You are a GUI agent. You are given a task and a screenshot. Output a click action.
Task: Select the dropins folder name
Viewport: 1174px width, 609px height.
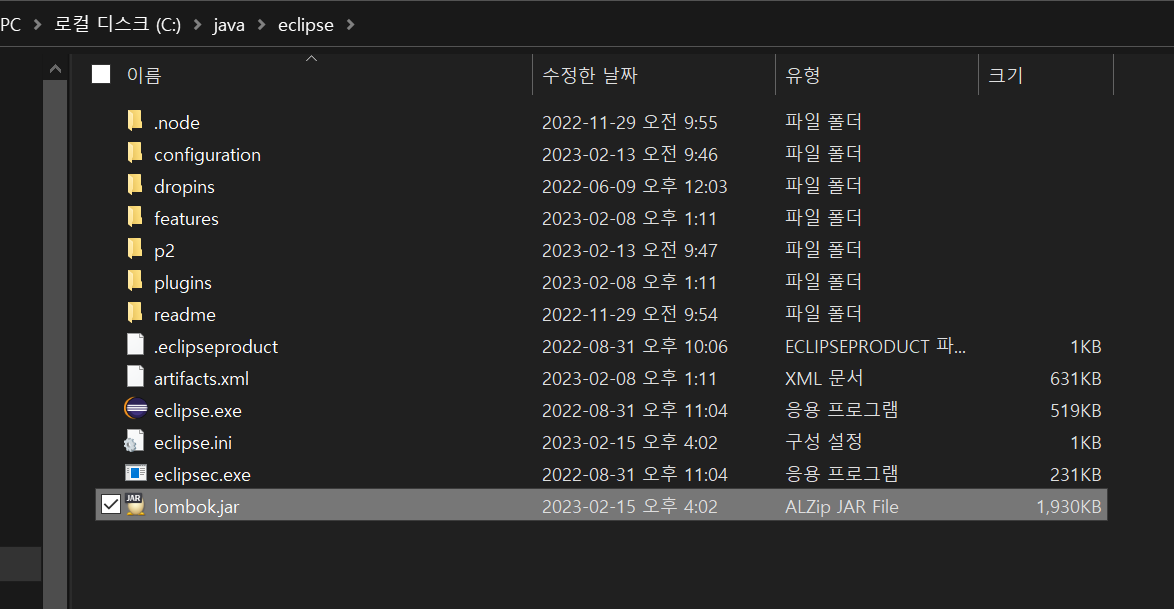coord(184,187)
